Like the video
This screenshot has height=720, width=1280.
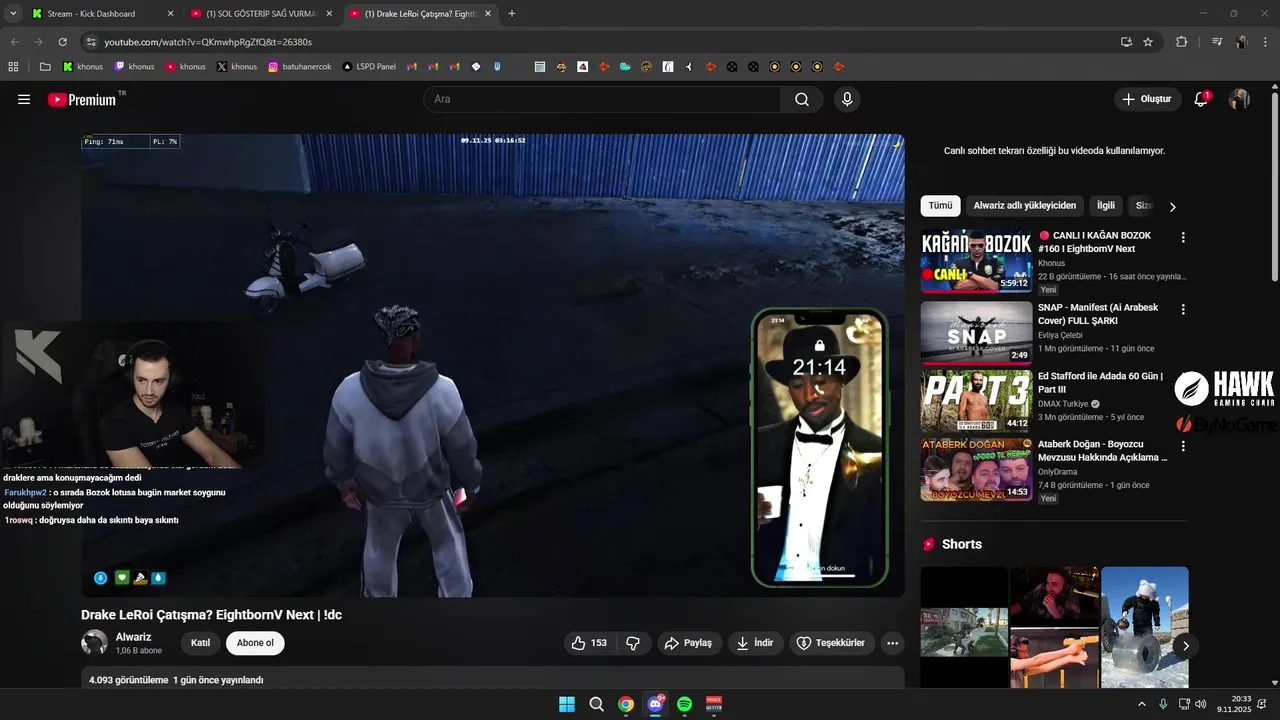pos(590,643)
